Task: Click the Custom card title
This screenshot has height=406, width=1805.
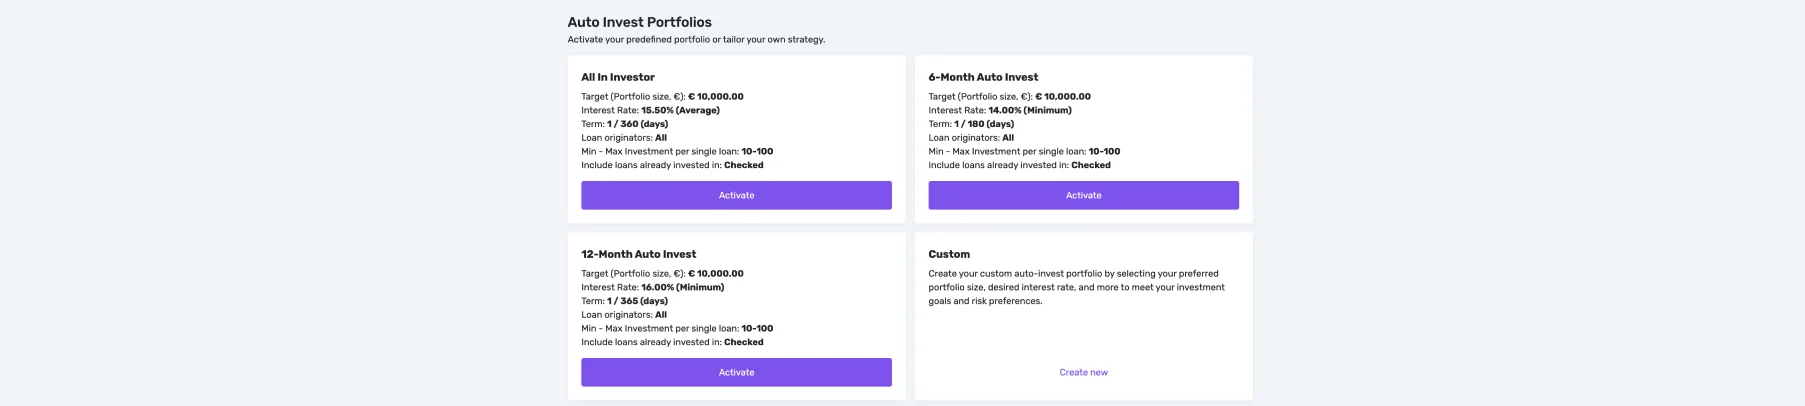Action: (949, 254)
